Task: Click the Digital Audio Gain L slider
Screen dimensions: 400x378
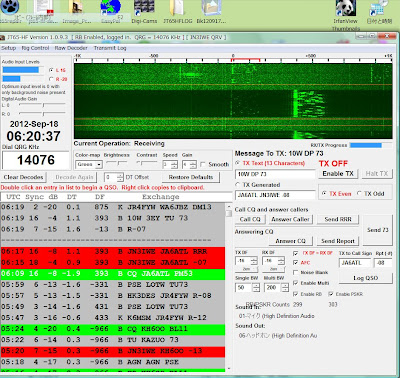Action: (42, 105)
